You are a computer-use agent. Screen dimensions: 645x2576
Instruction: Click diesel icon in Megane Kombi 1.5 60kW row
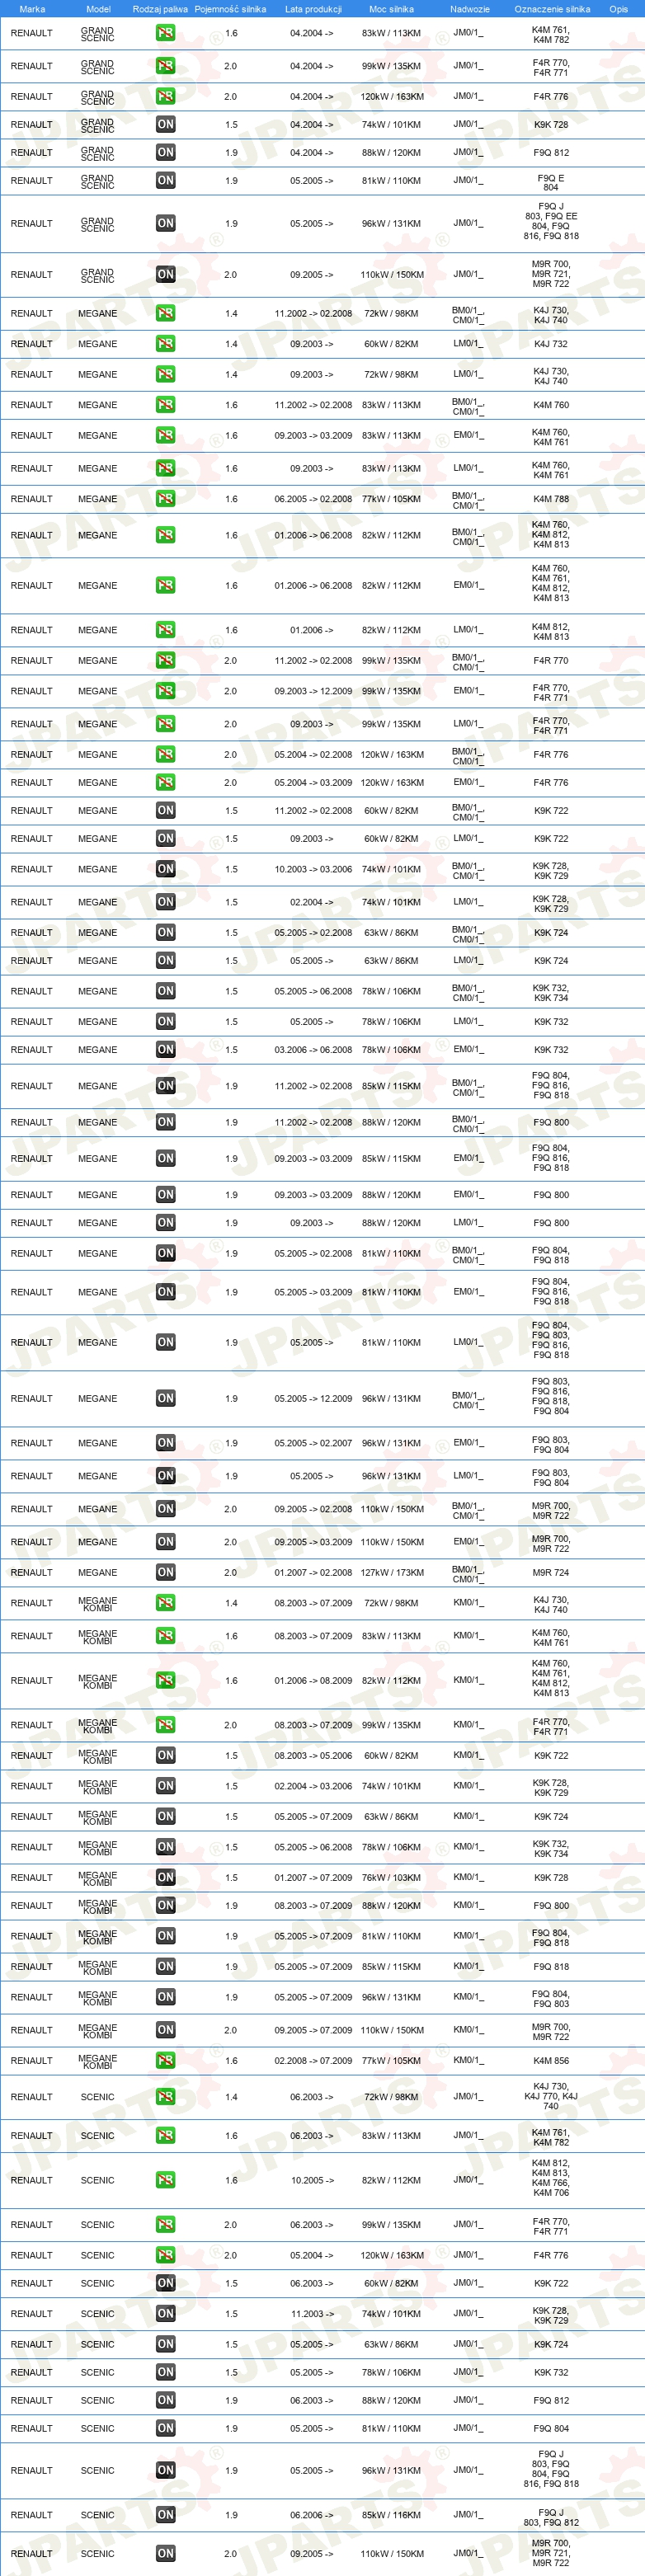(165, 1755)
